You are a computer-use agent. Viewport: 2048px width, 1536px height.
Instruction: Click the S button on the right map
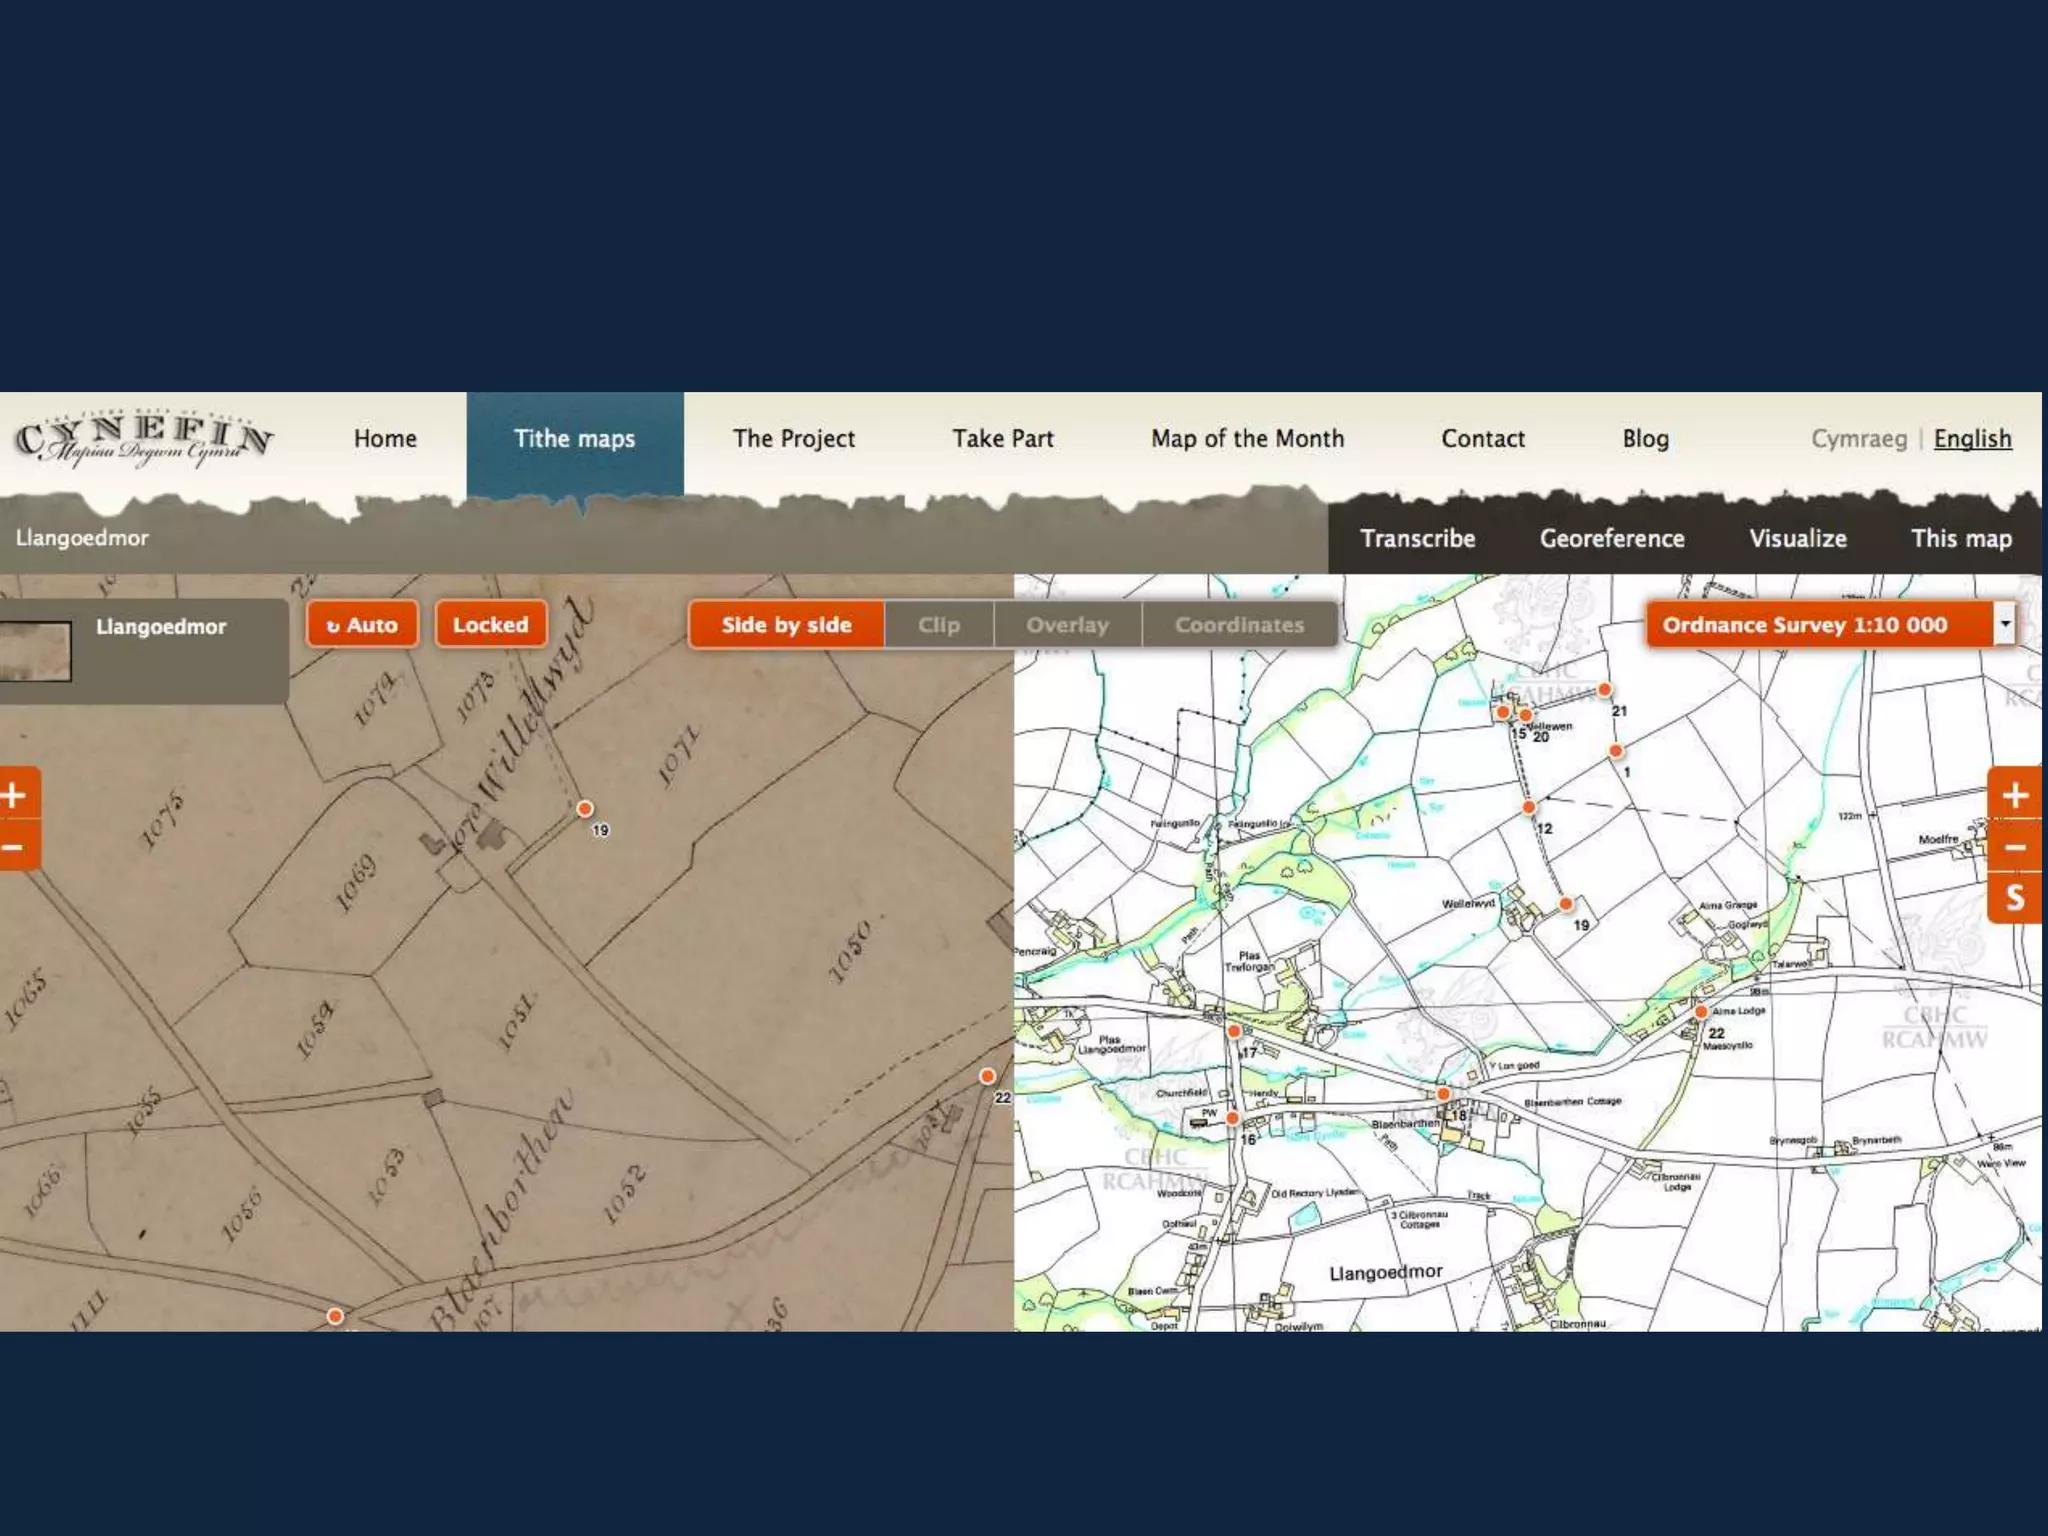point(2014,898)
